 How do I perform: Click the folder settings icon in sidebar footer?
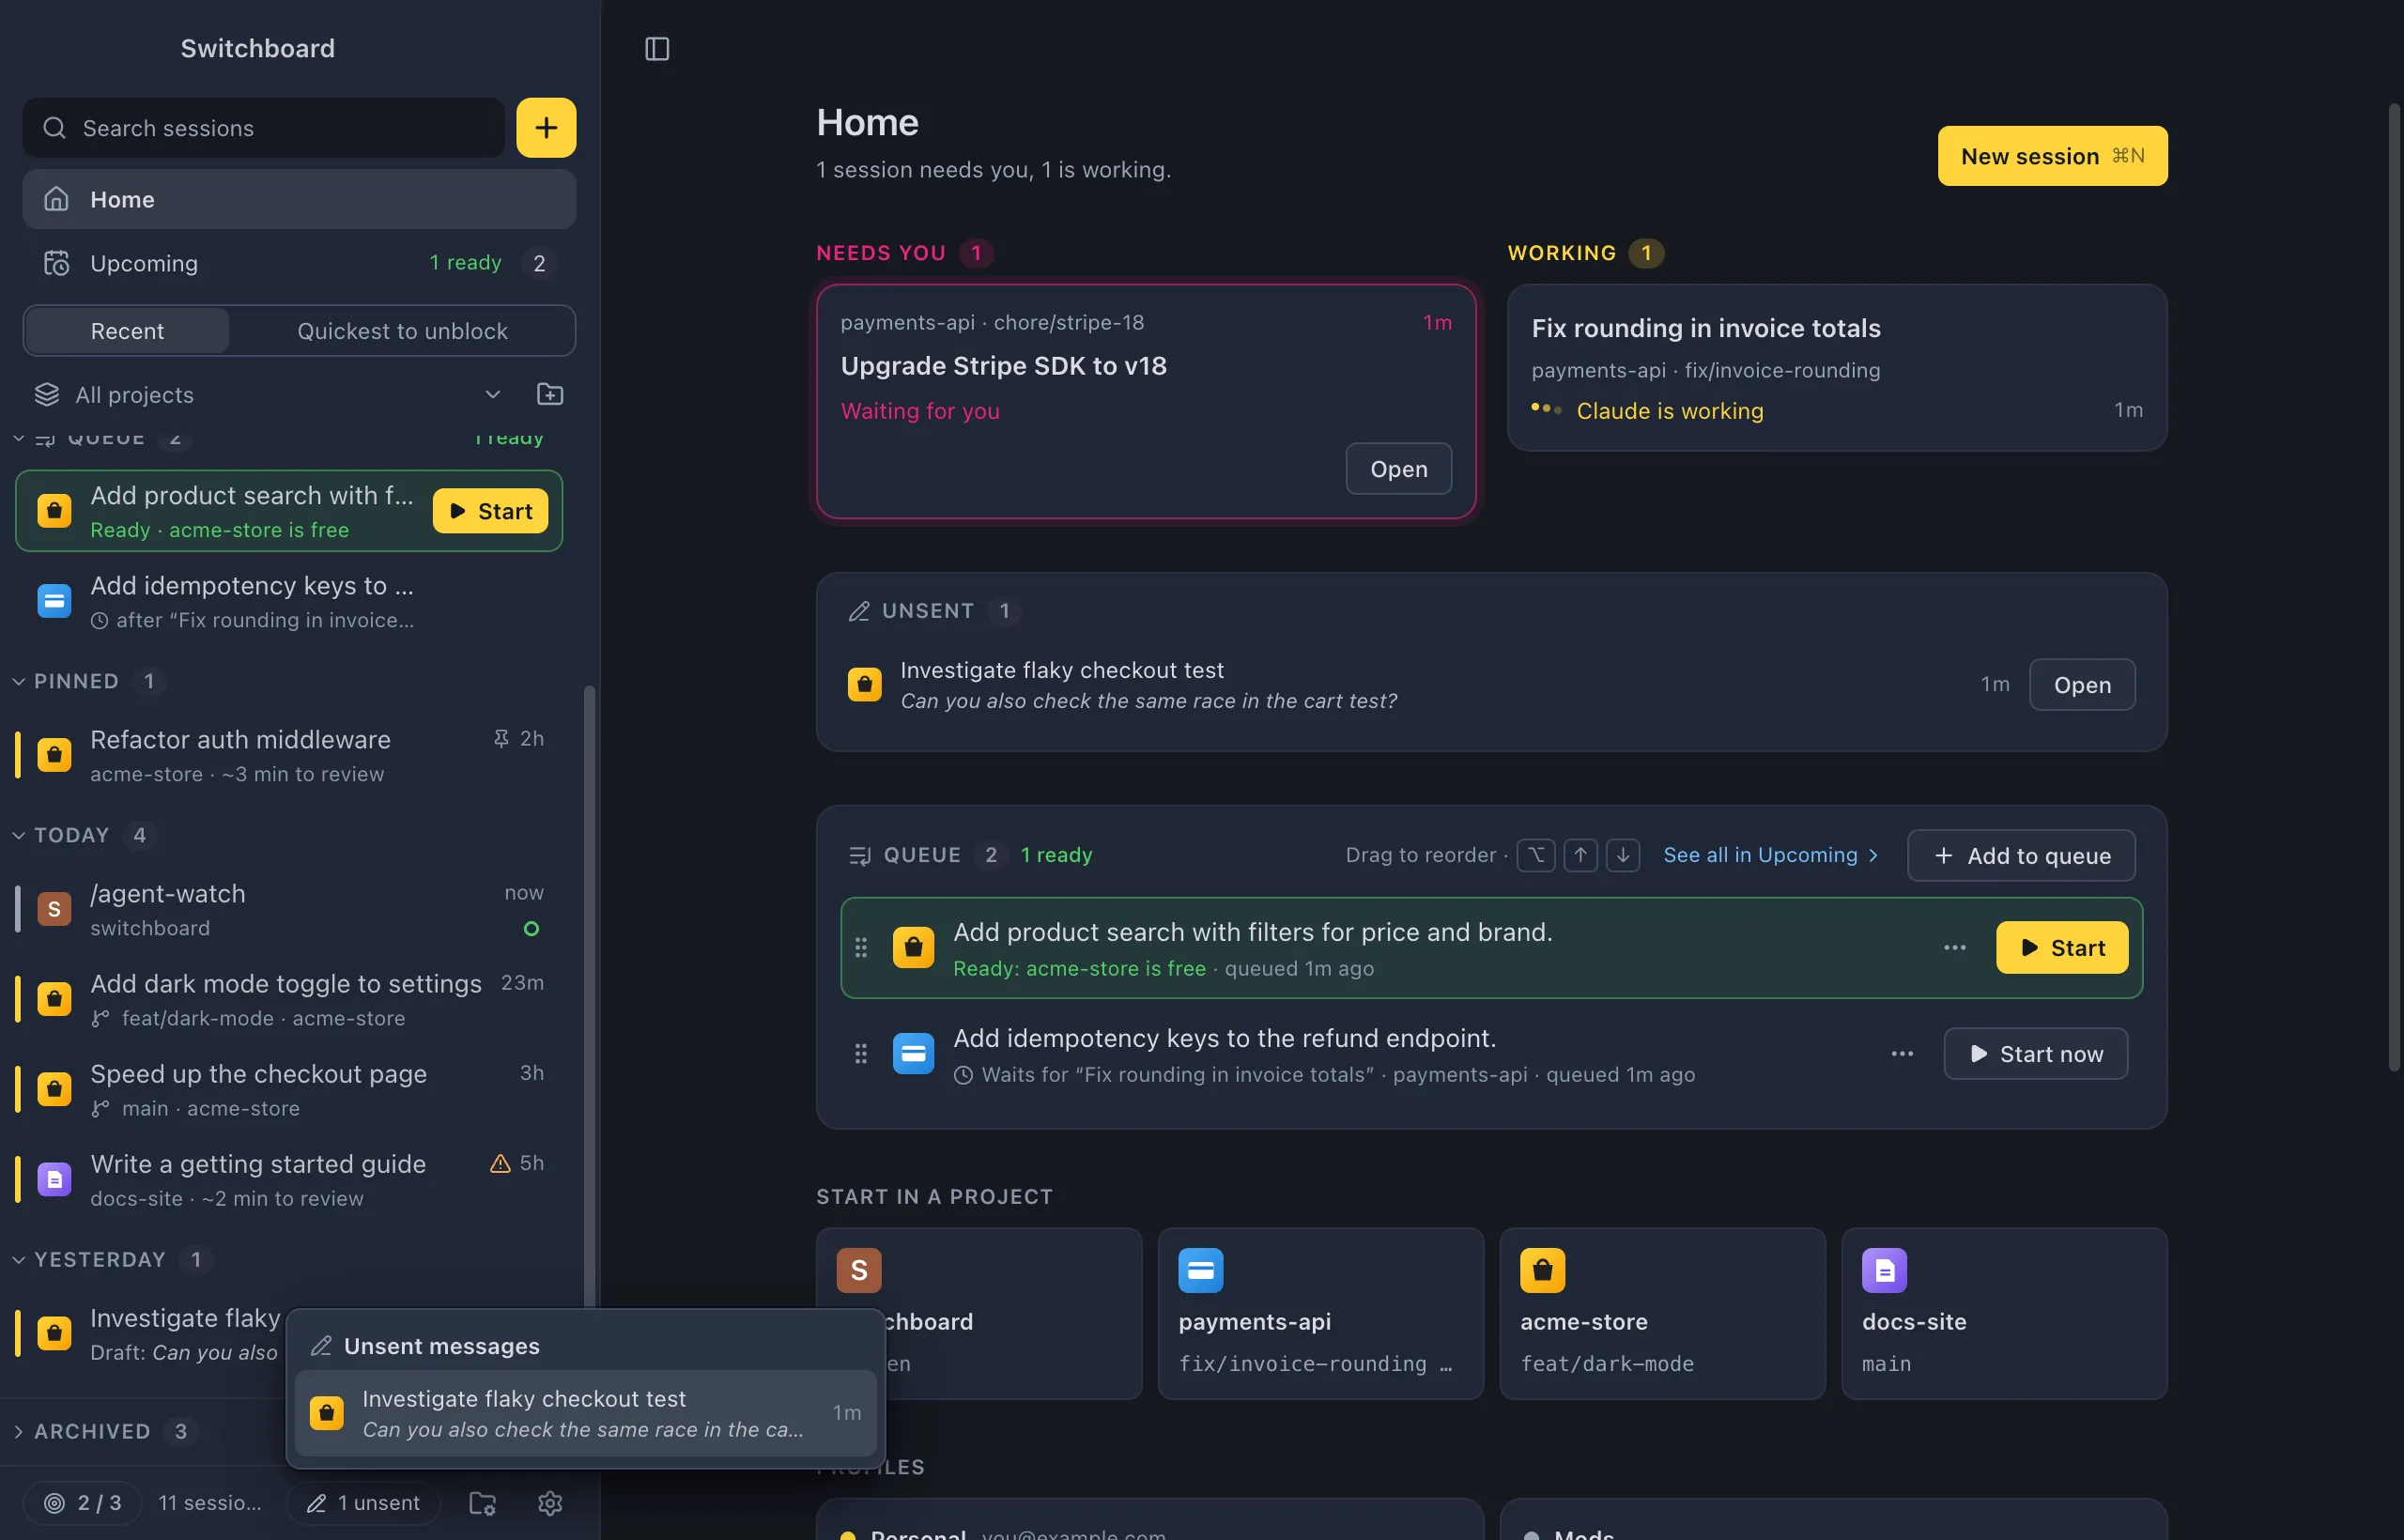(x=483, y=1502)
